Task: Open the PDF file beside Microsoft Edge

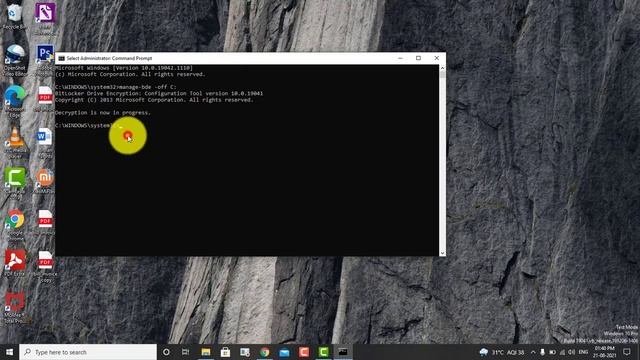Action: coord(45,99)
